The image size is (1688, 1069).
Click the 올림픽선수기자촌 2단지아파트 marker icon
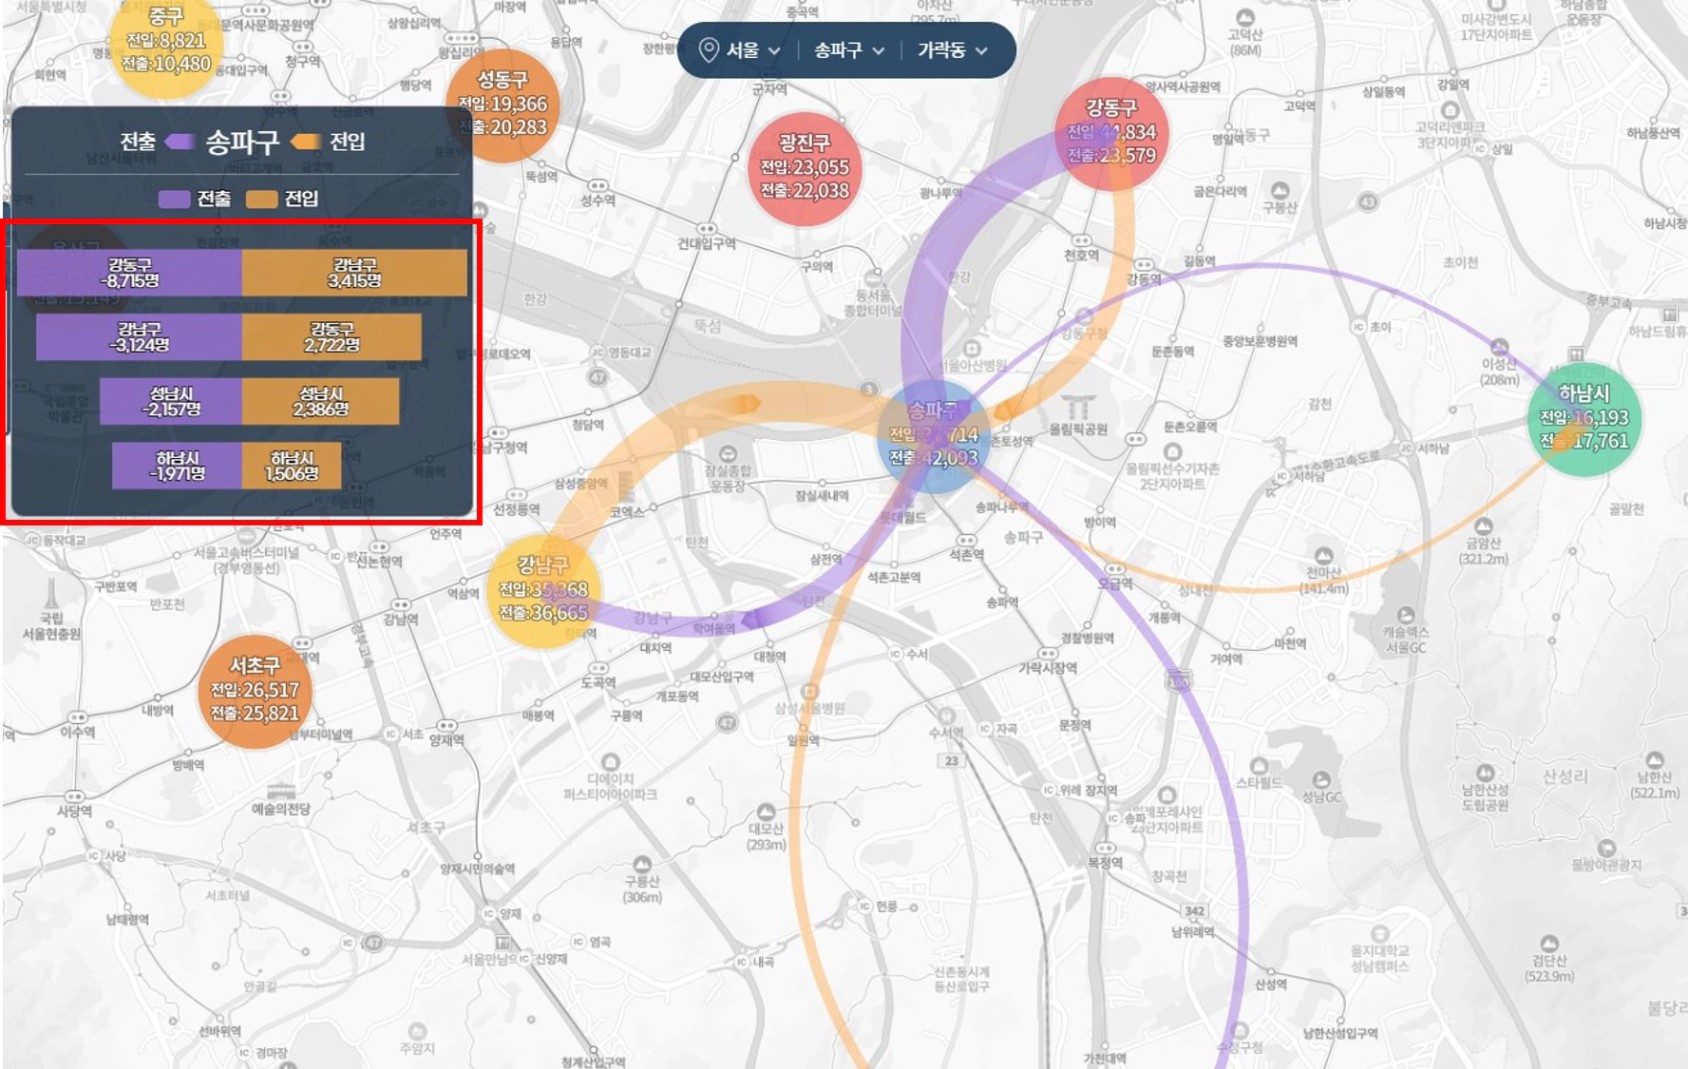tap(1172, 453)
